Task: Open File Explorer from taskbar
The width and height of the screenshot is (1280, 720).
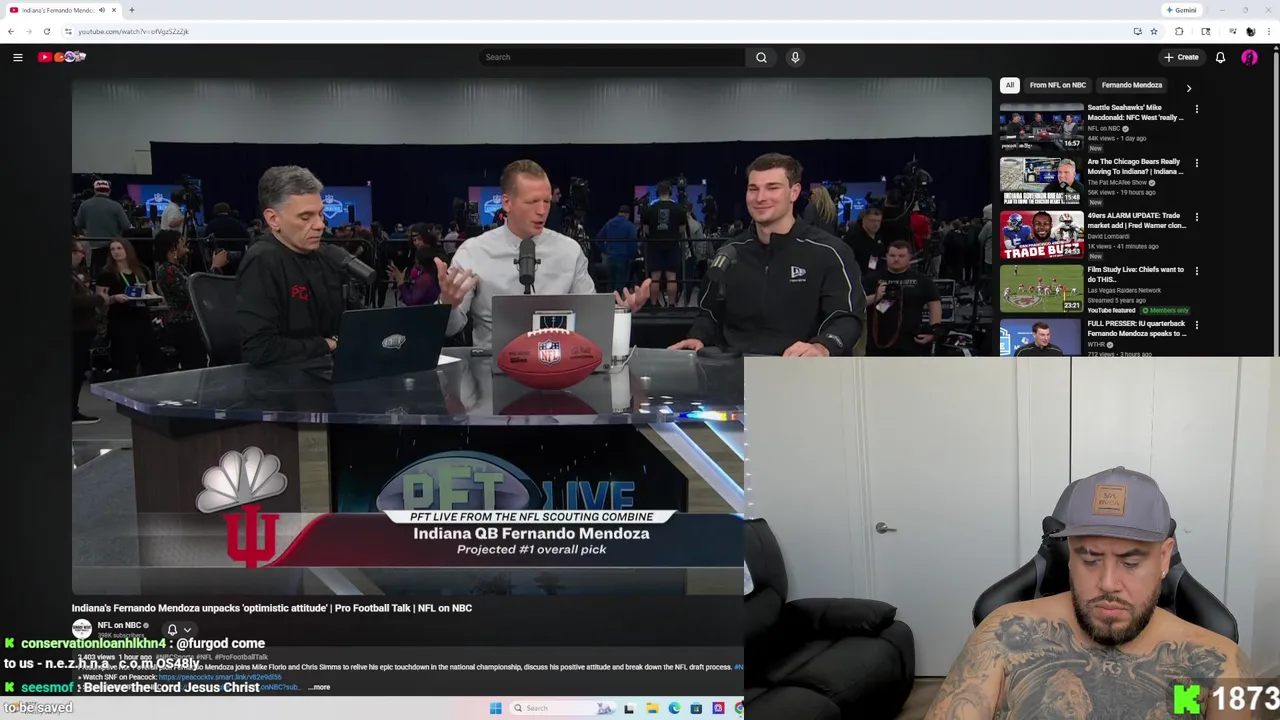Action: (x=652, y=708)
